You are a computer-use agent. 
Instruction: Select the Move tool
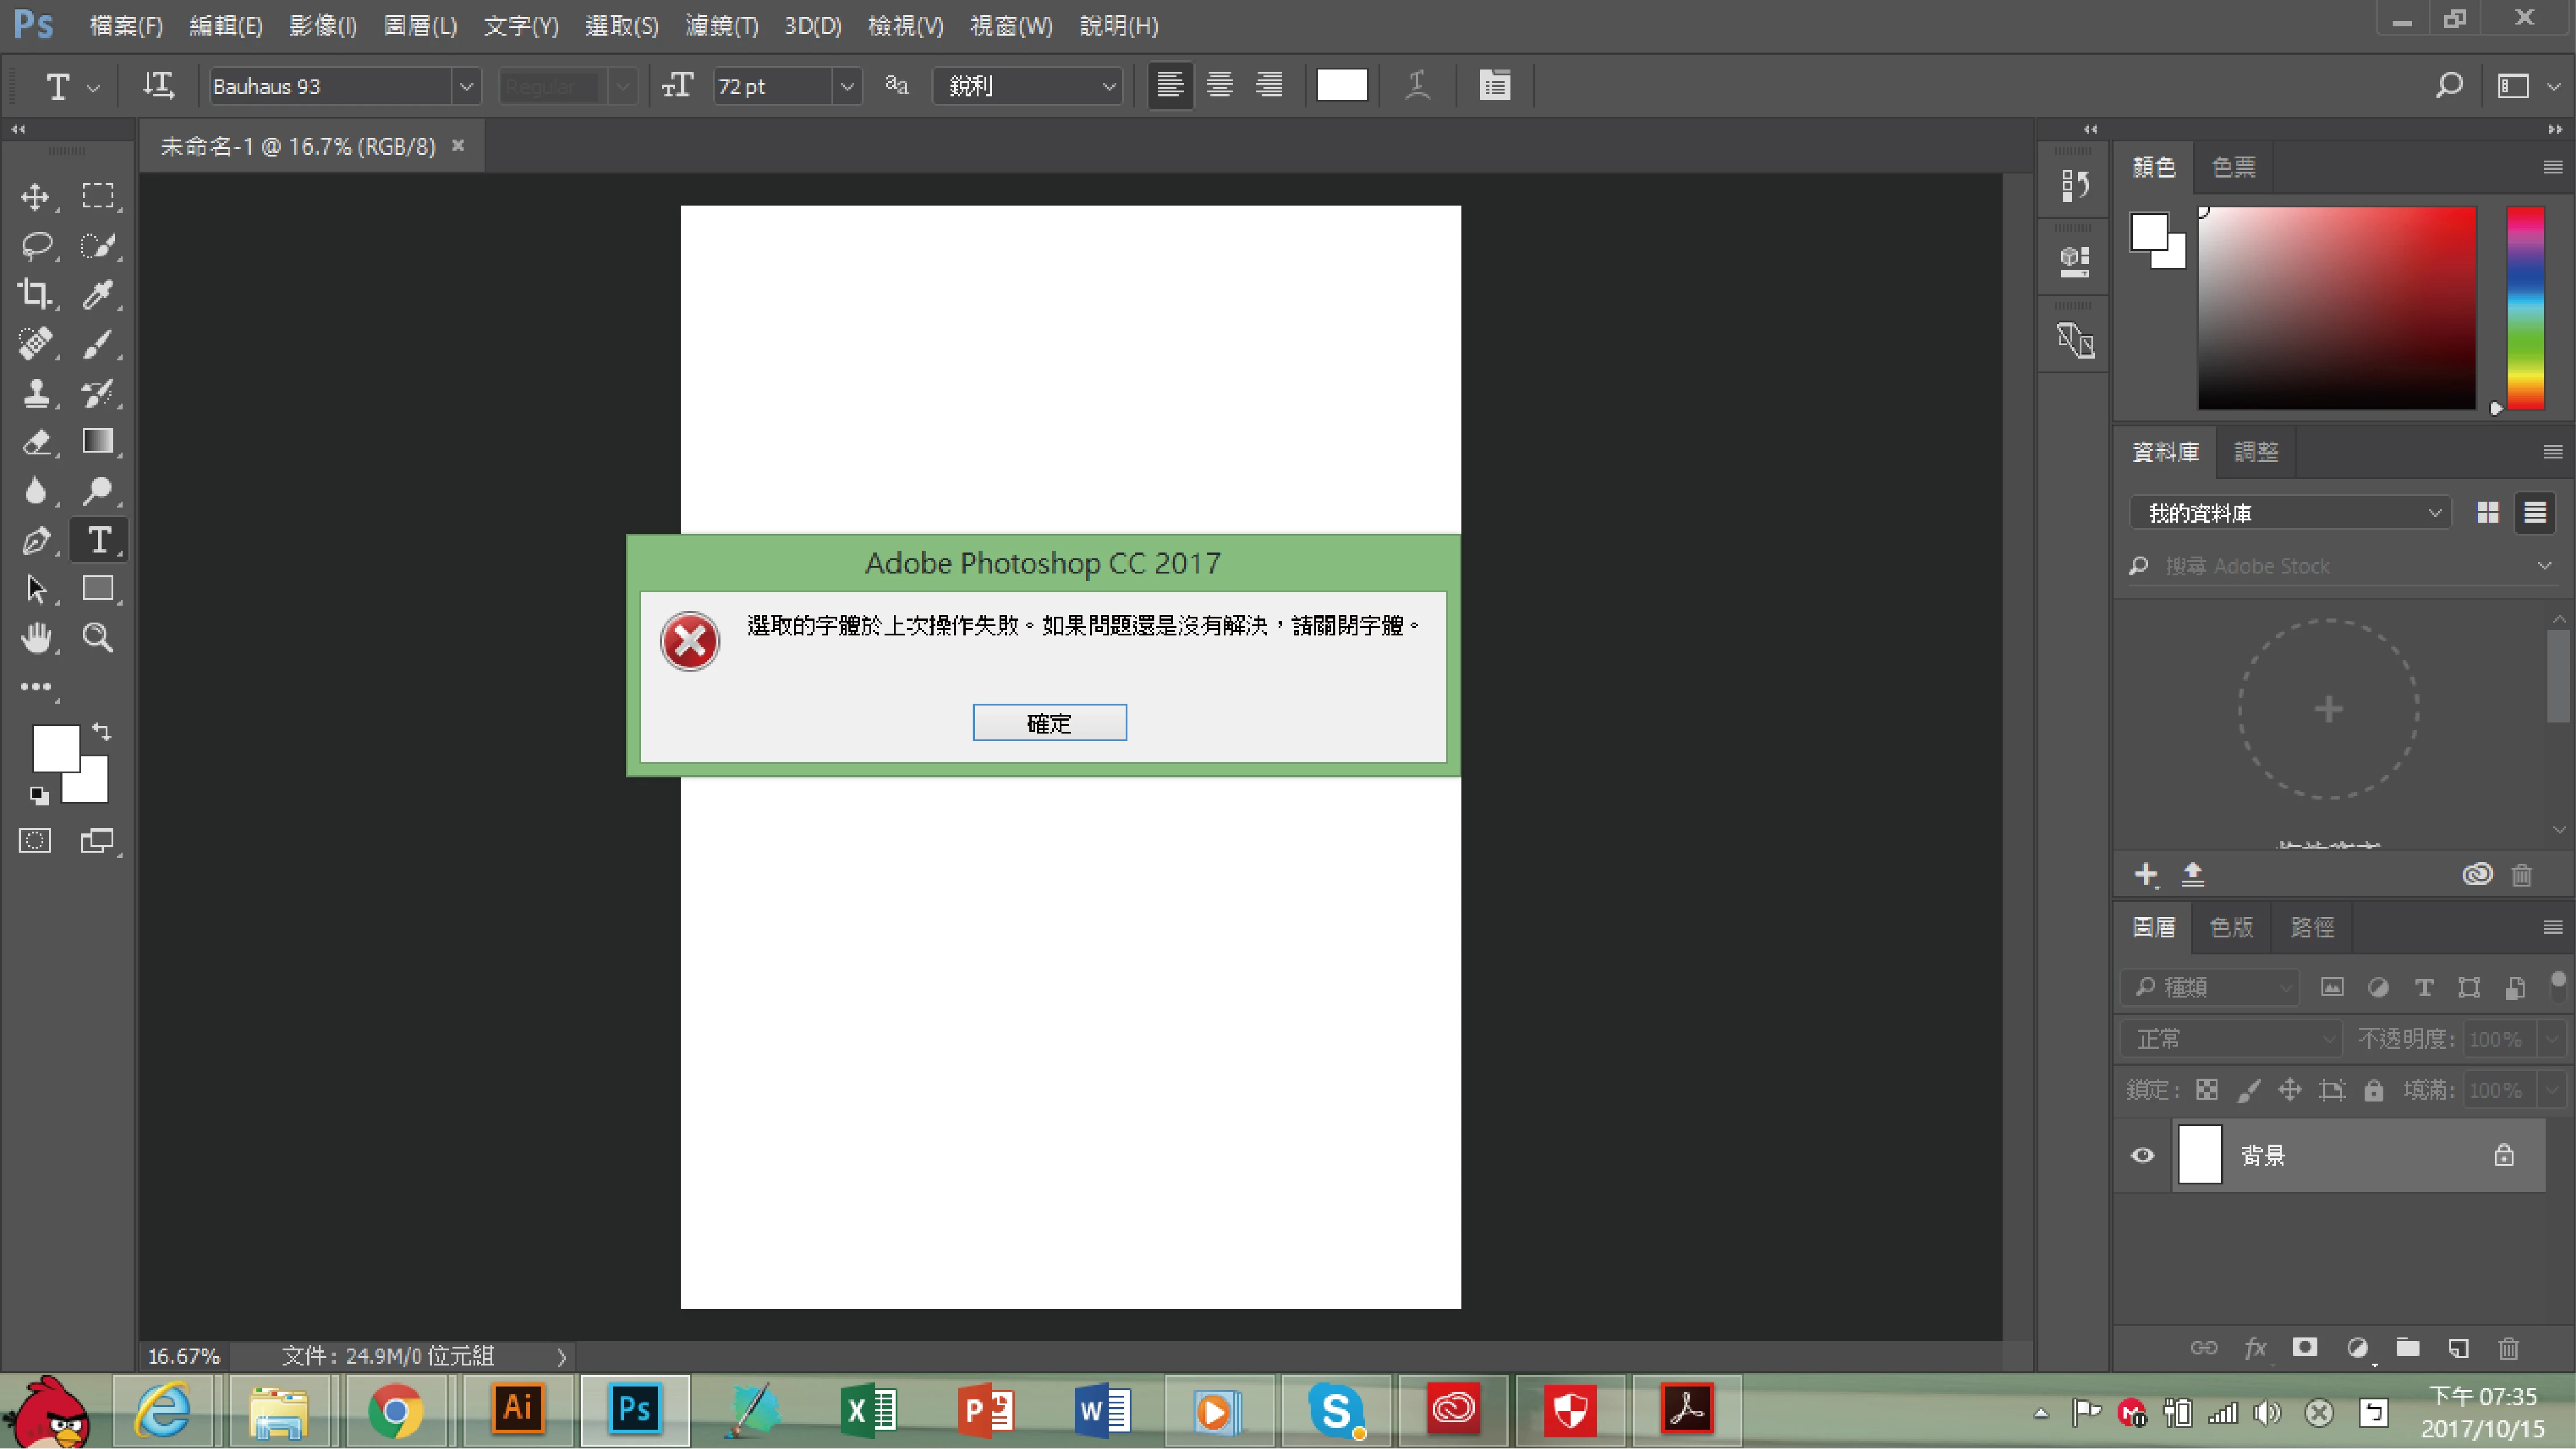click(35, 196)
